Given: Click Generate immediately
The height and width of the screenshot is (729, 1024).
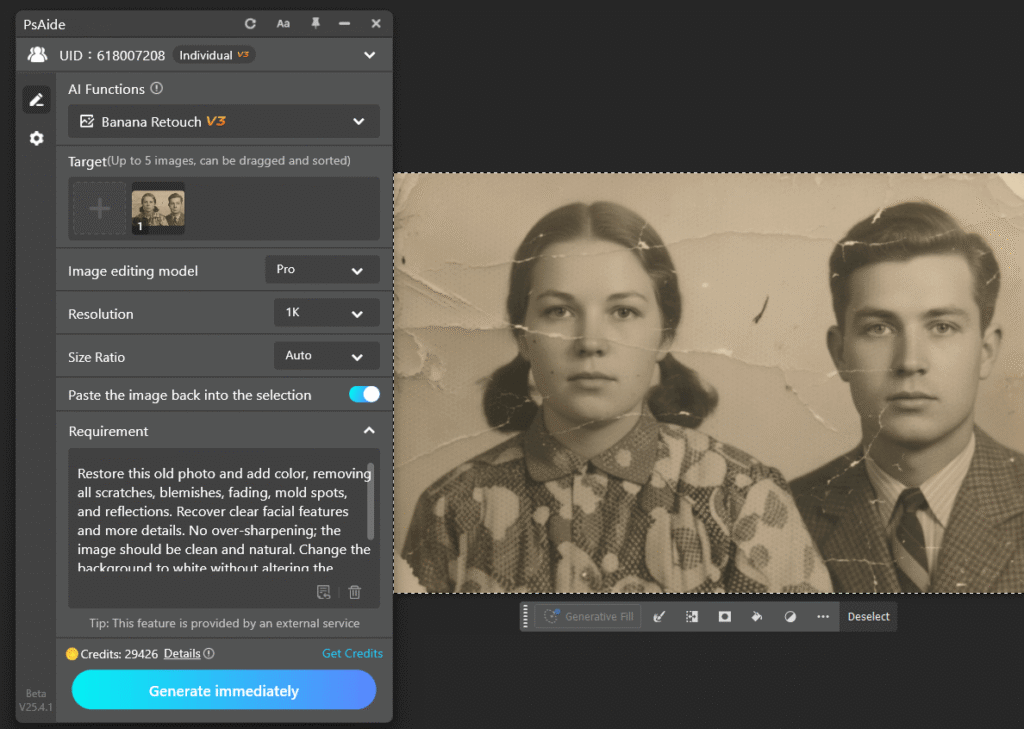Looking at the screenshot, I should pyautogui.click(x=223, y=690).
